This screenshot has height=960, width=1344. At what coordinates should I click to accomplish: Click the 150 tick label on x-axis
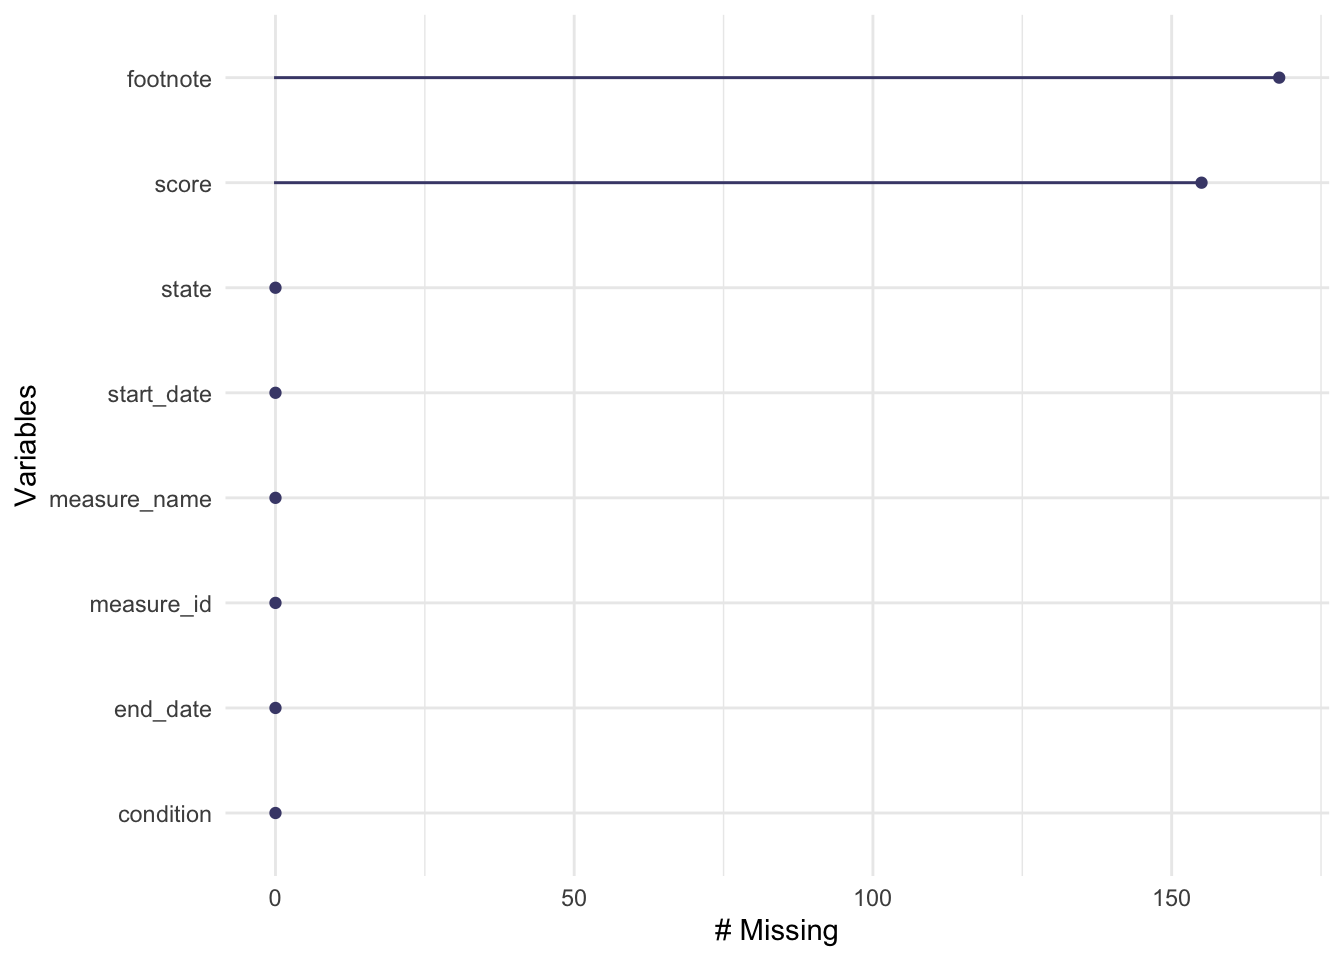coord(1171,898)
